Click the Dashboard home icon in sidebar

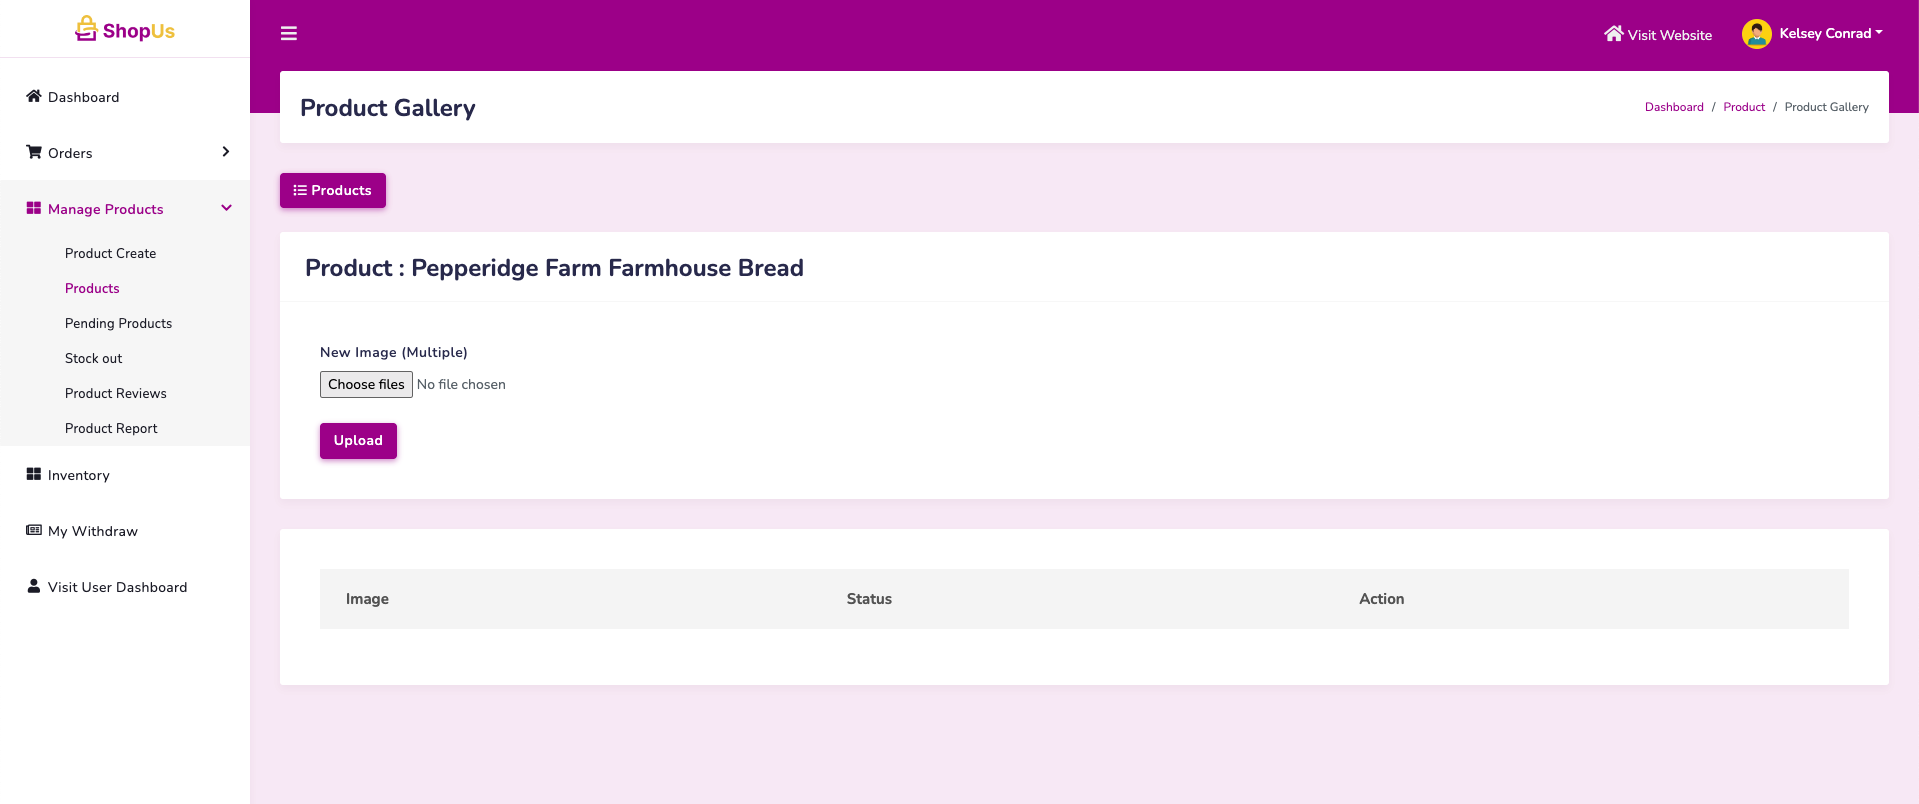click(x=34, y=96)
